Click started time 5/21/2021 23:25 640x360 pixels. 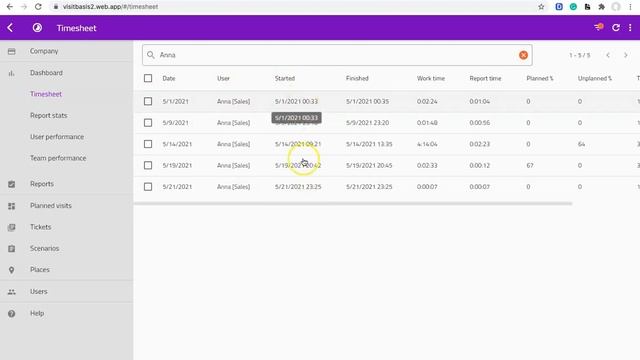[x=298, y=187]
